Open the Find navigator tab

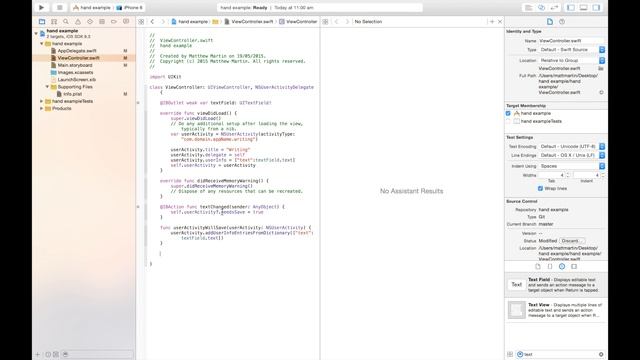66,22
